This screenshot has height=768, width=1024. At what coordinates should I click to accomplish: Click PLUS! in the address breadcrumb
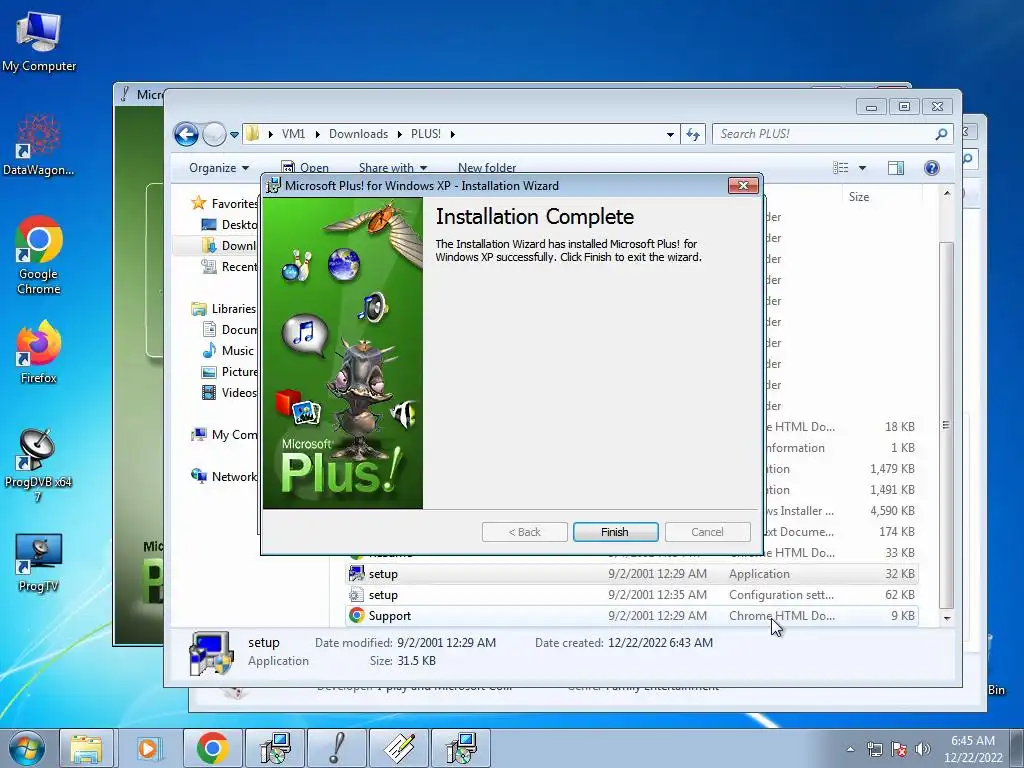pos(425,134)
